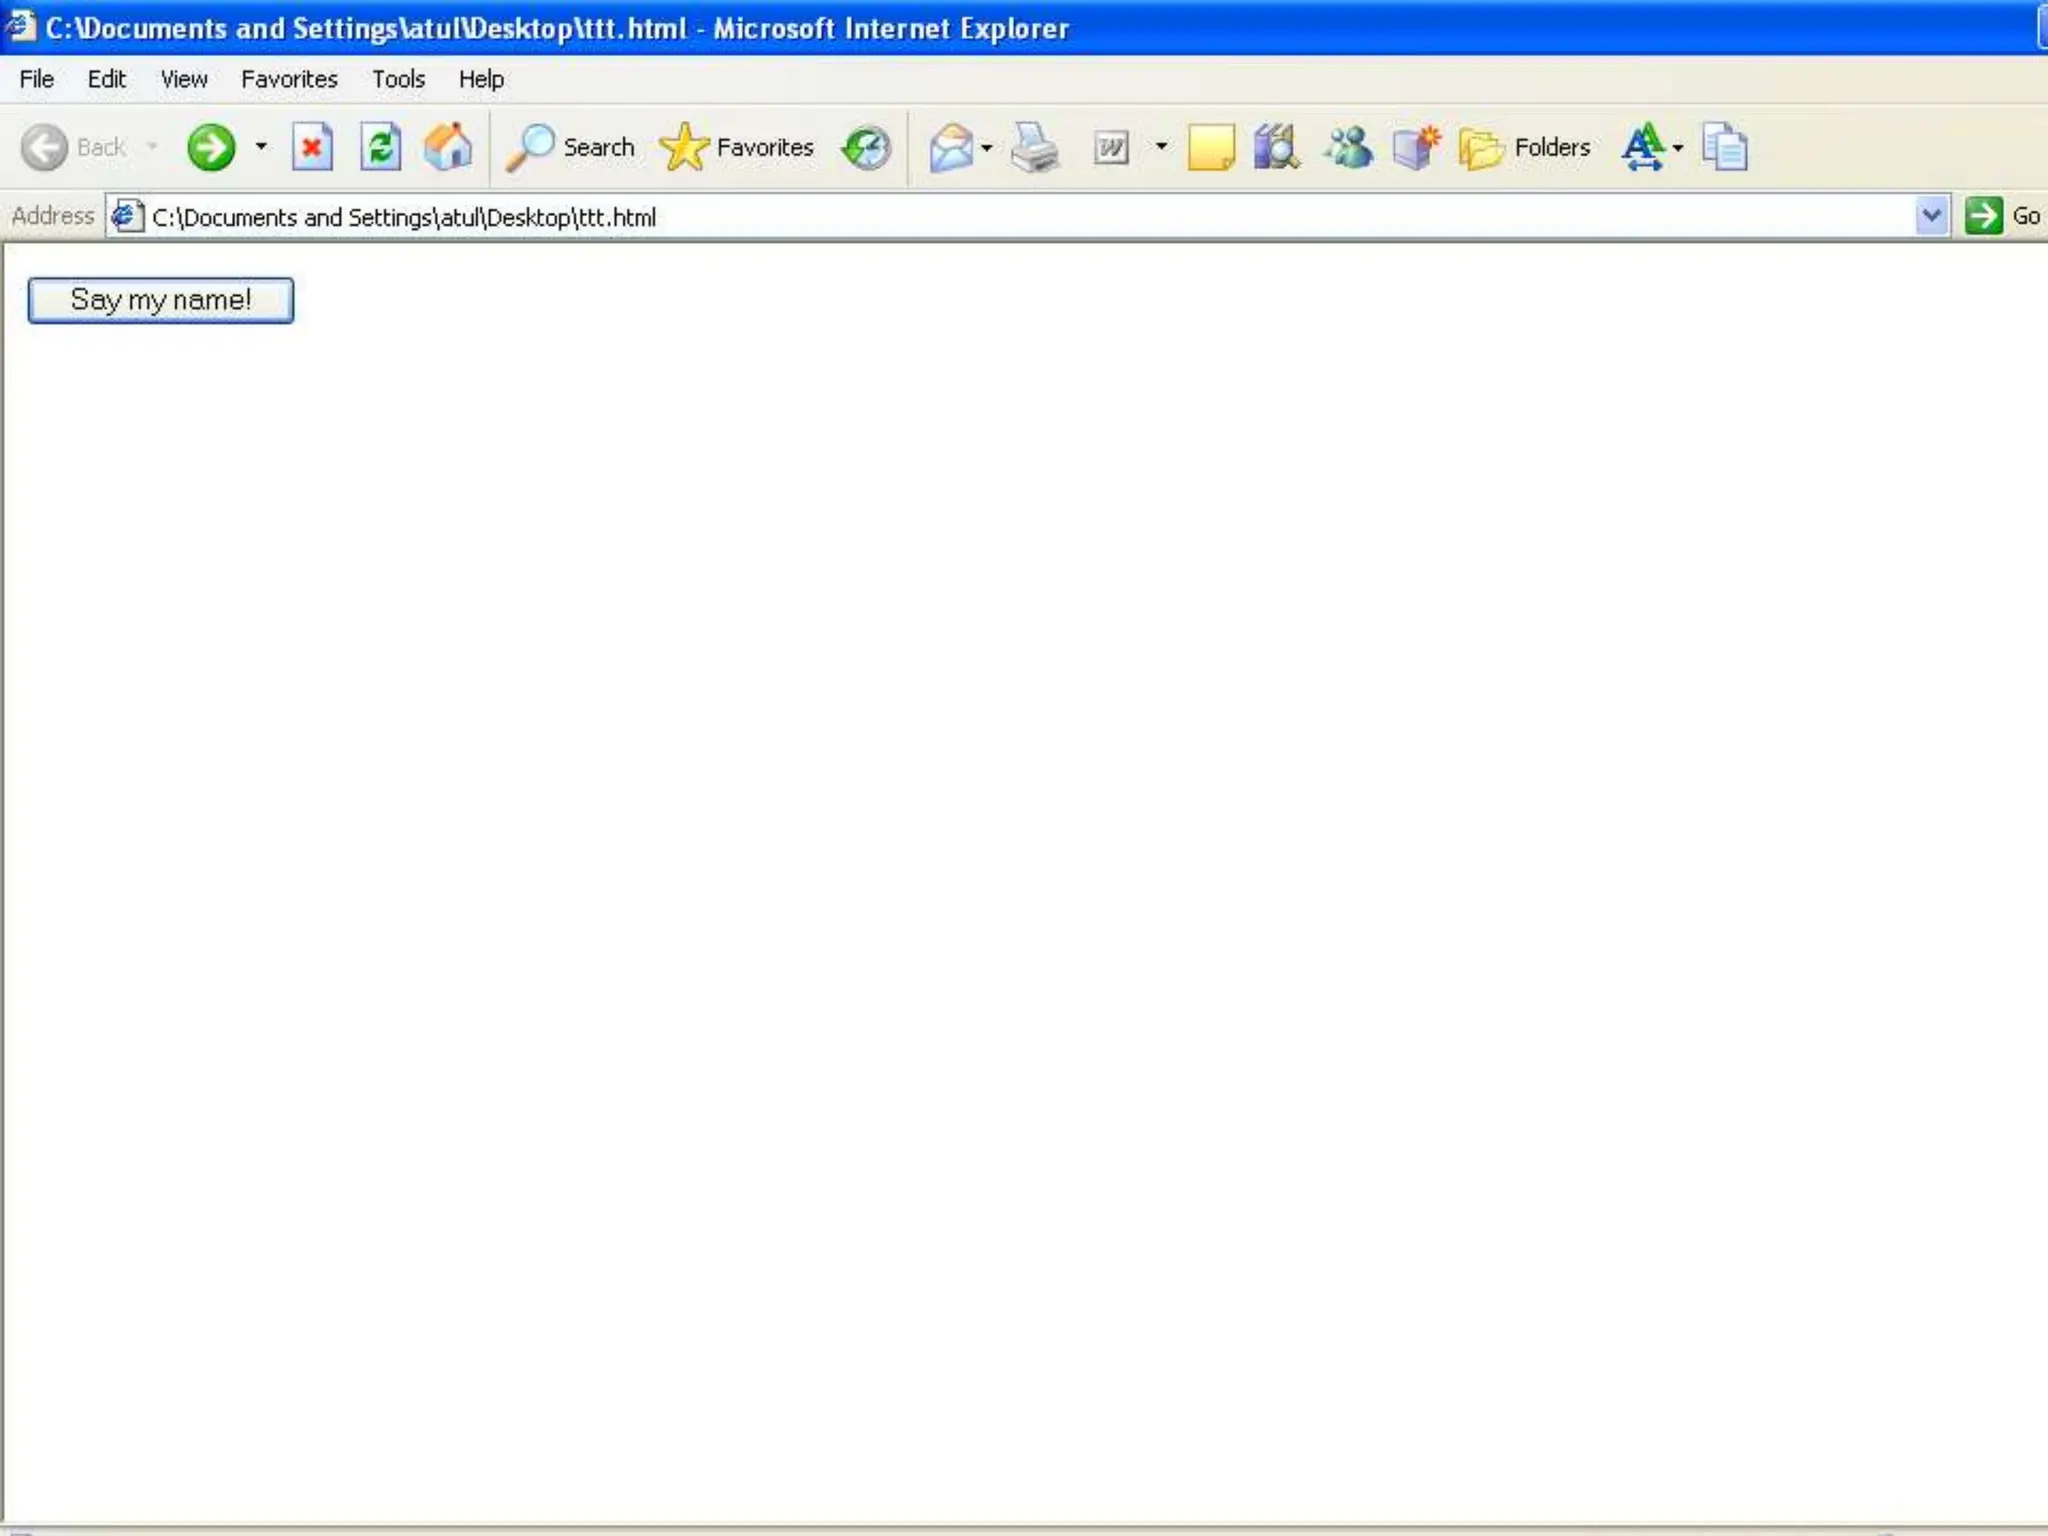This screenshot has width=2048, height=1536.
Task: Click the Refresh page icon
Action: (380, 148)
